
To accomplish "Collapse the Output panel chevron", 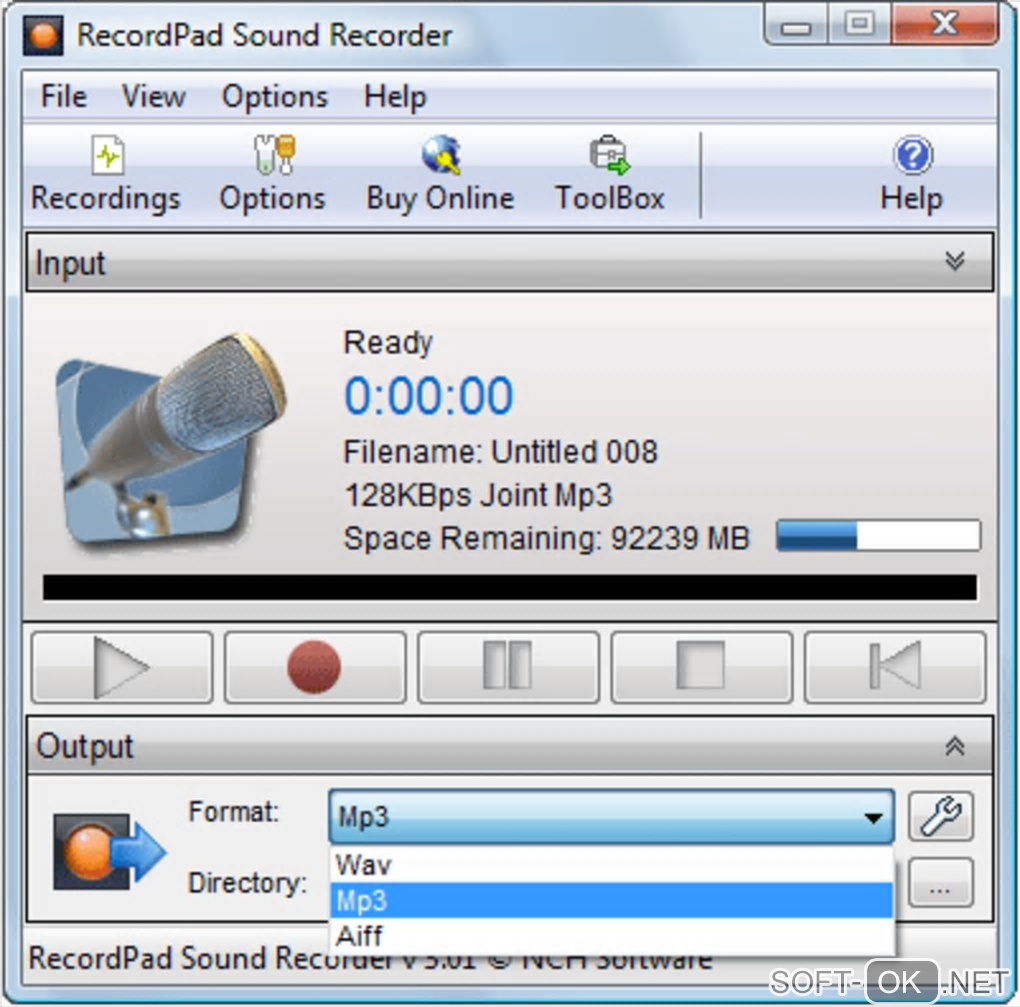I will (x=954, y=745).
